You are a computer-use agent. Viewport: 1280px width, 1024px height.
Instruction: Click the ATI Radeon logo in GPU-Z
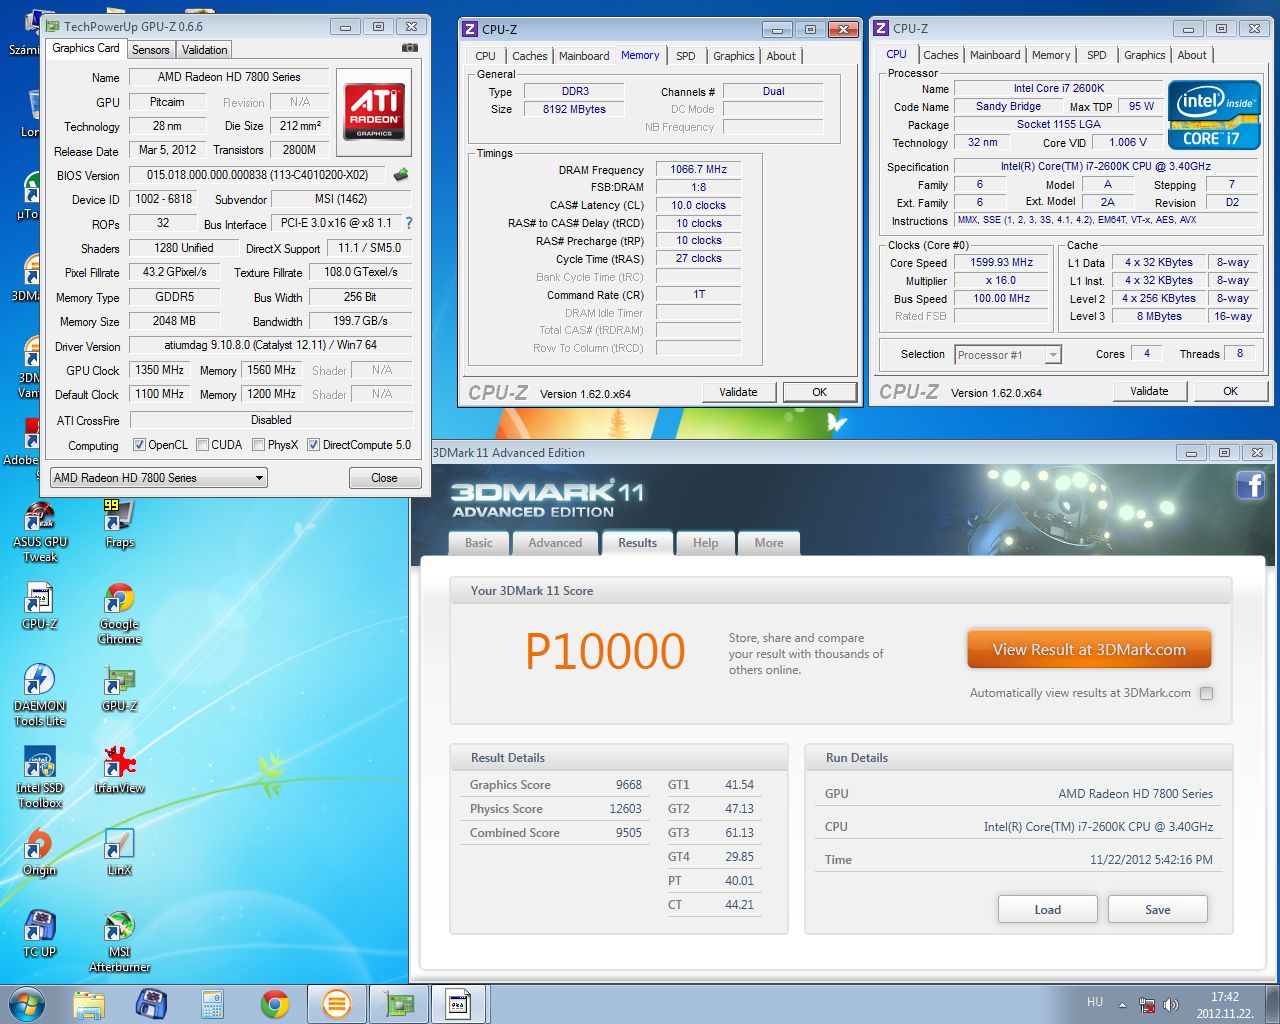point(375,111)
